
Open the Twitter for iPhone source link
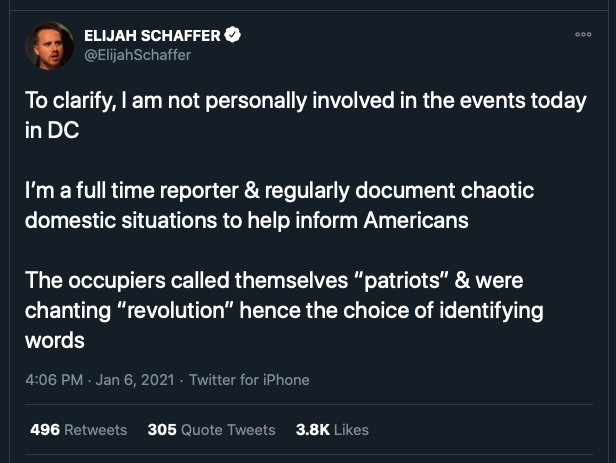click(249, 380)
